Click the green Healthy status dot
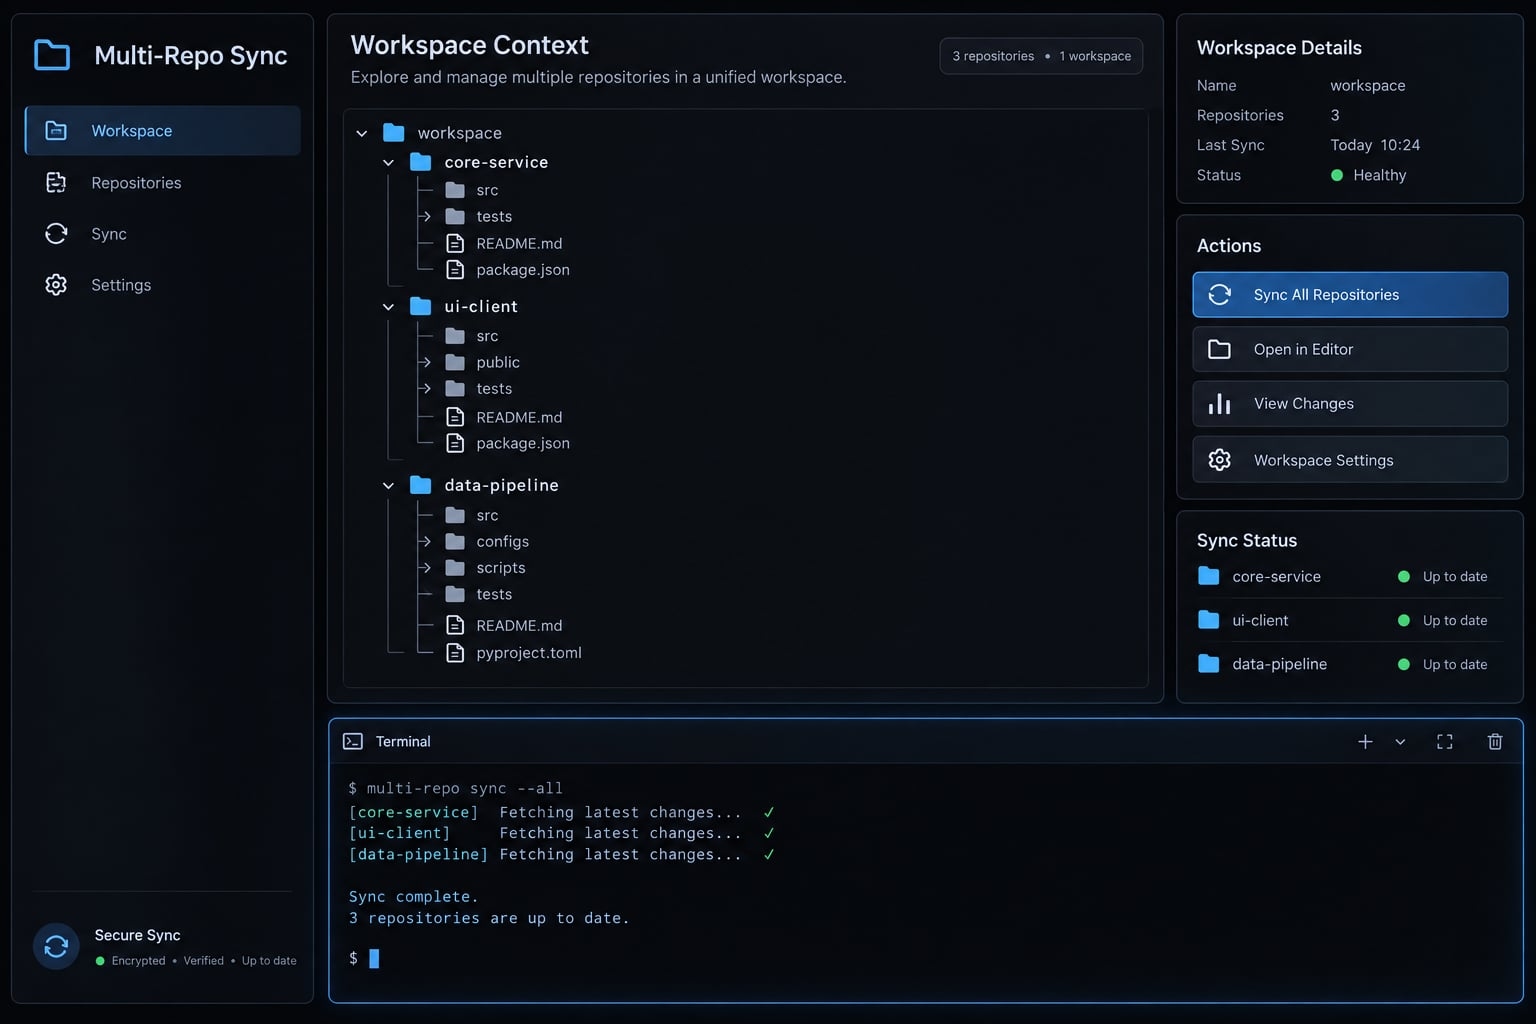1536x1024 pixels. coord(1337,175)
